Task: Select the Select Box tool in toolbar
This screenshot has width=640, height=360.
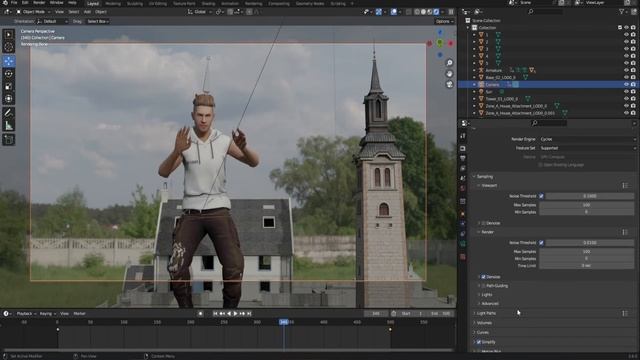Action: coord(9,35)
